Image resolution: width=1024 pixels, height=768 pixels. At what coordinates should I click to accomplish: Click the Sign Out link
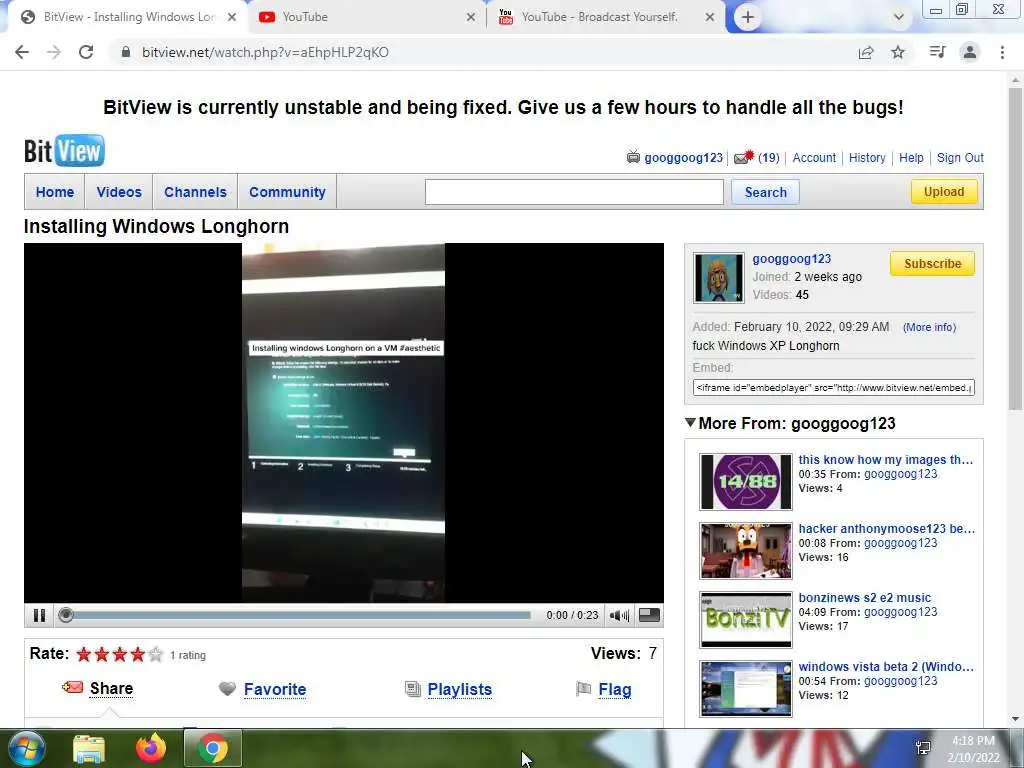[x=960, y=157]
